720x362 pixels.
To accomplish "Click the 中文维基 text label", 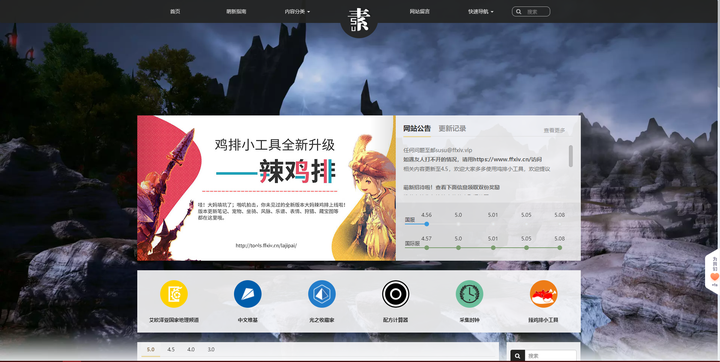I will (x=248, y=320).
